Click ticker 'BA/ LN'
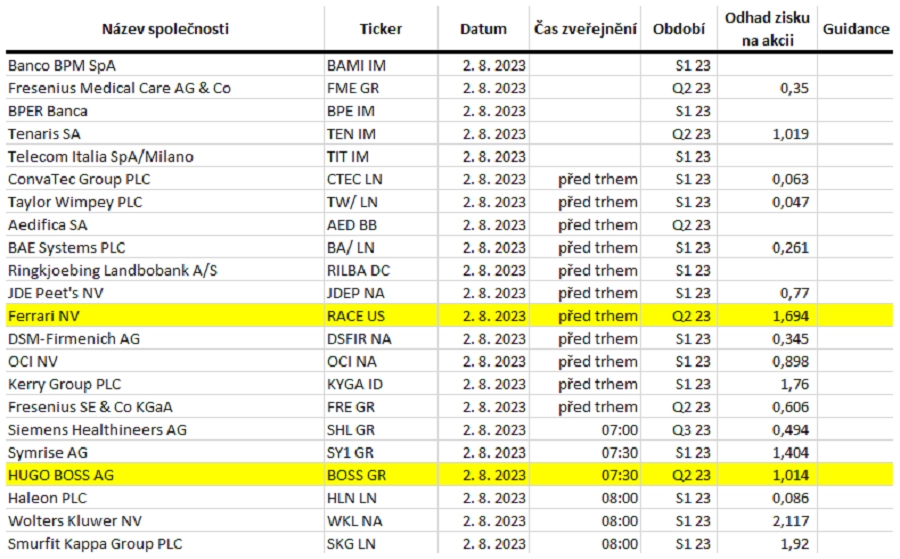The image size is (900, 559). pyautogui.click(x=351, y=248)
